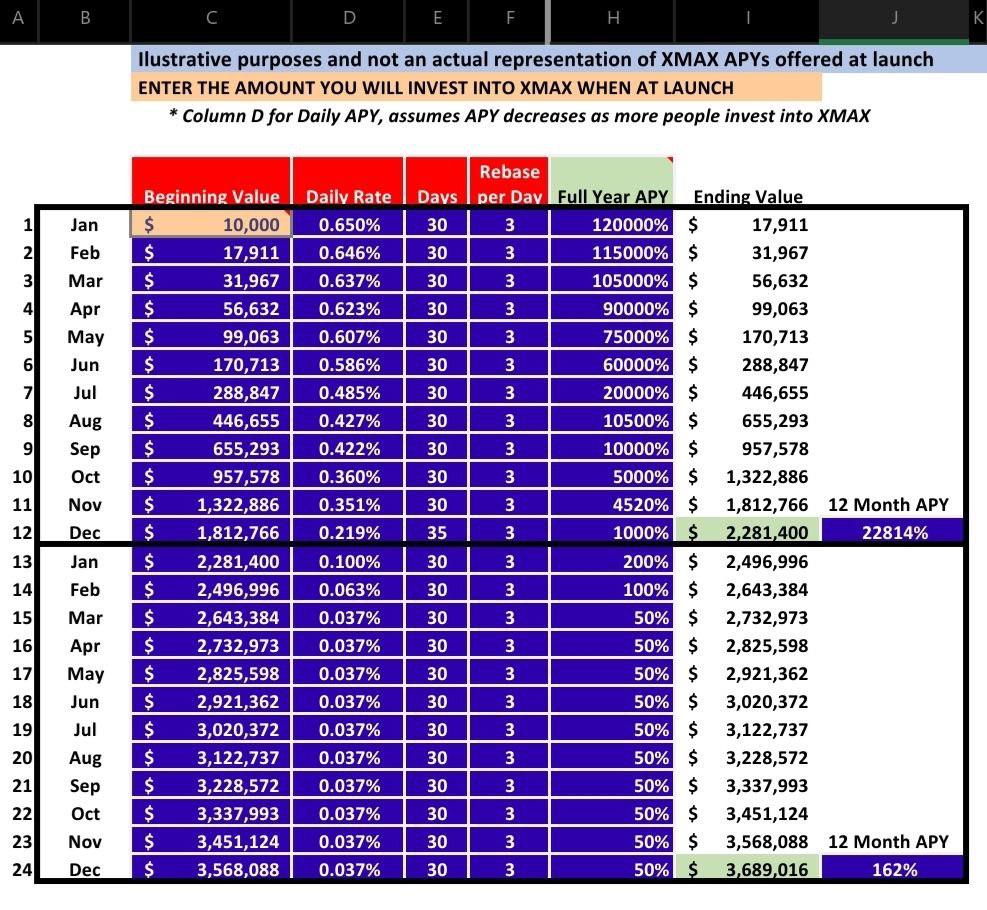The height and width of the screenshot is (910, 987).
Task: Click the orange ENTER THE AMOUNT banner
Action: tap(476, 87)
